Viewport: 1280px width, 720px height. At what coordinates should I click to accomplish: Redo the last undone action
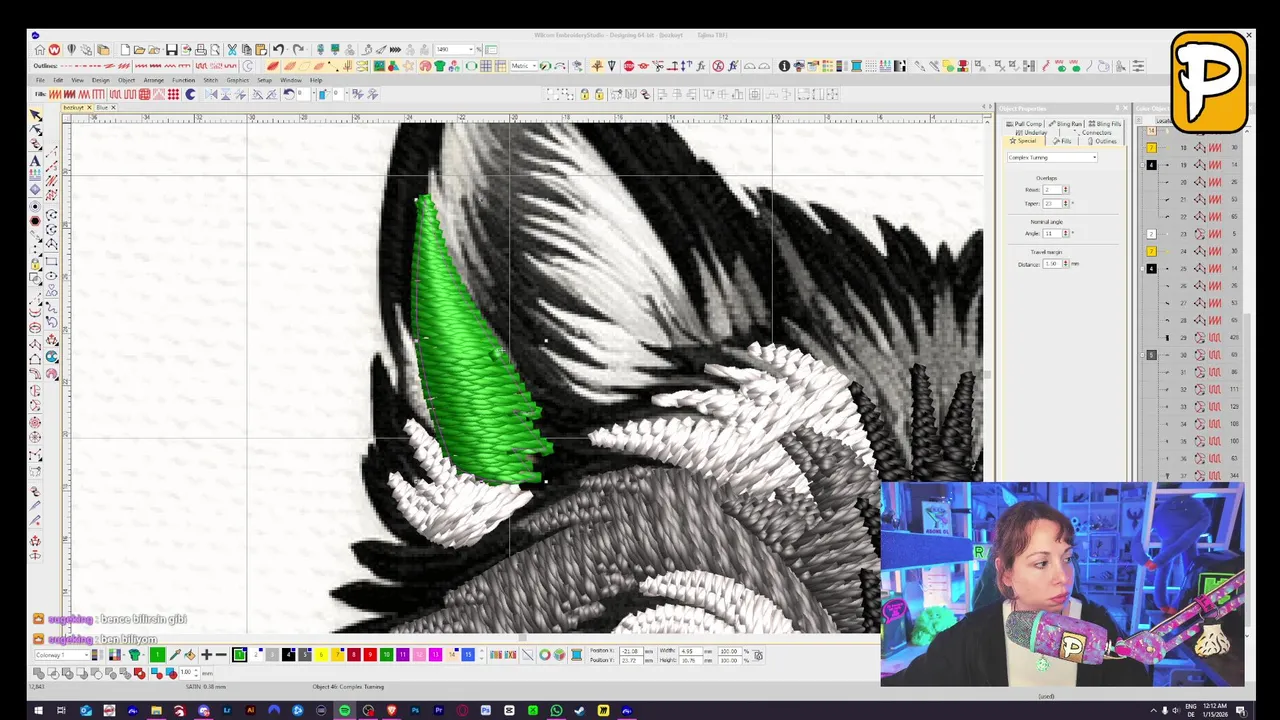coord(298,50)
